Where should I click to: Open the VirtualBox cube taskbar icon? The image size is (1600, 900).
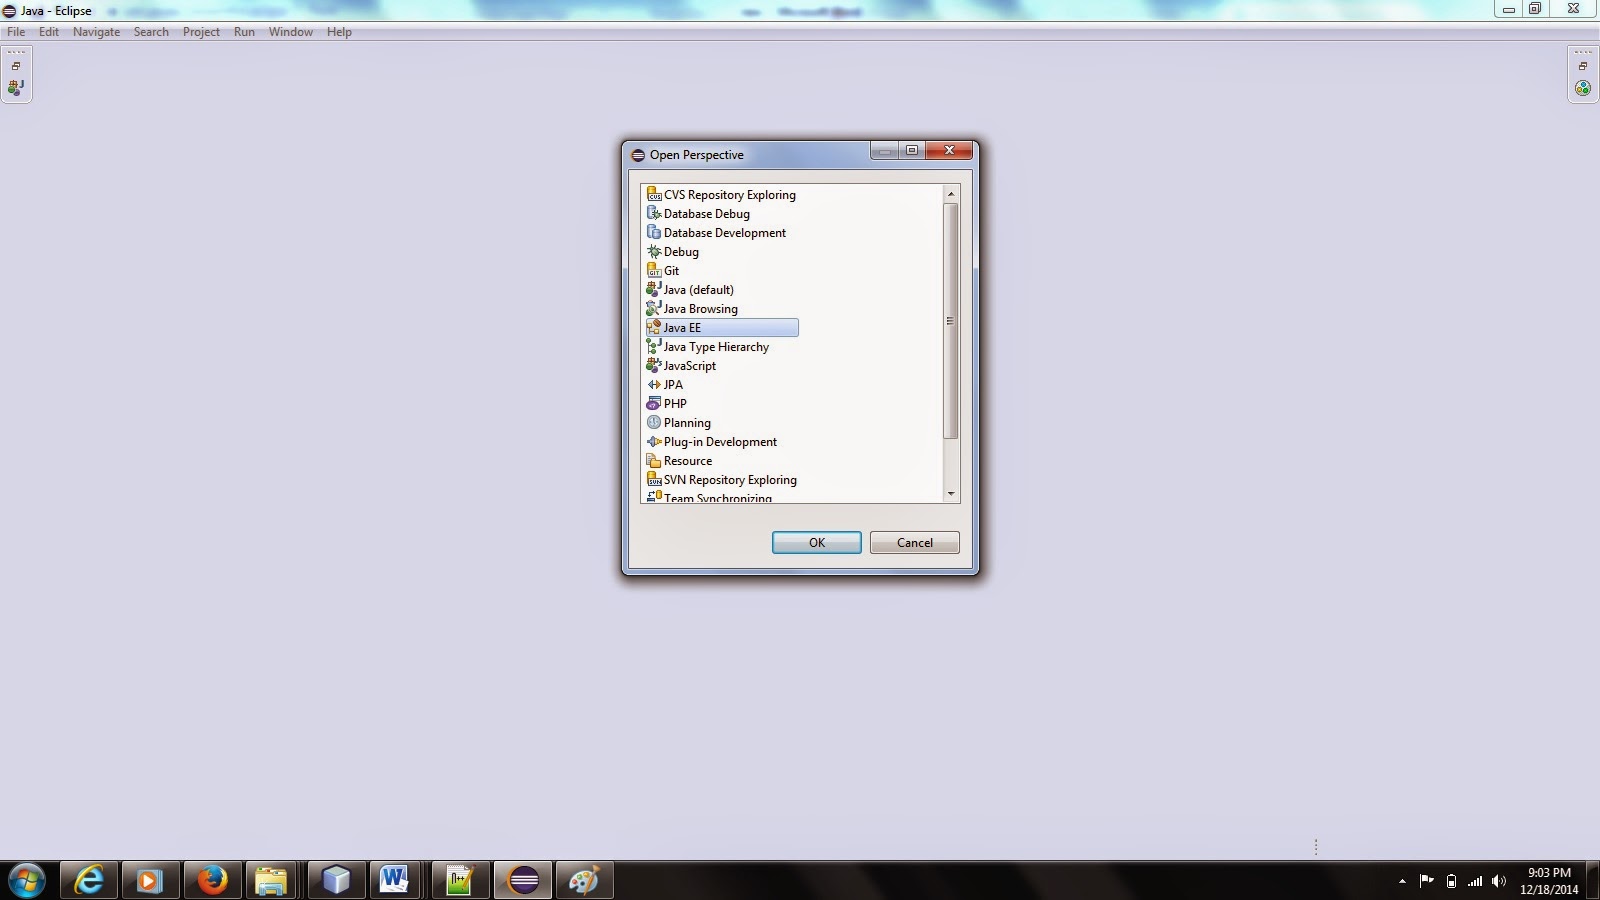click(336, 881)
